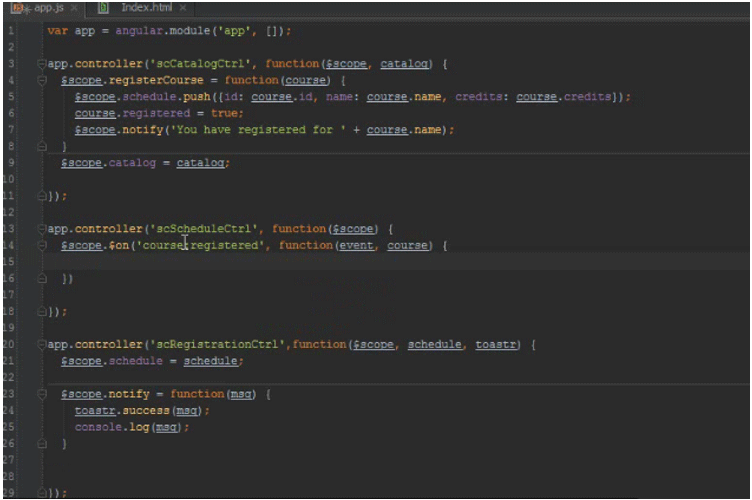
Task: Click 'credits:' key on line 5
Action: (x=482, y=97)
